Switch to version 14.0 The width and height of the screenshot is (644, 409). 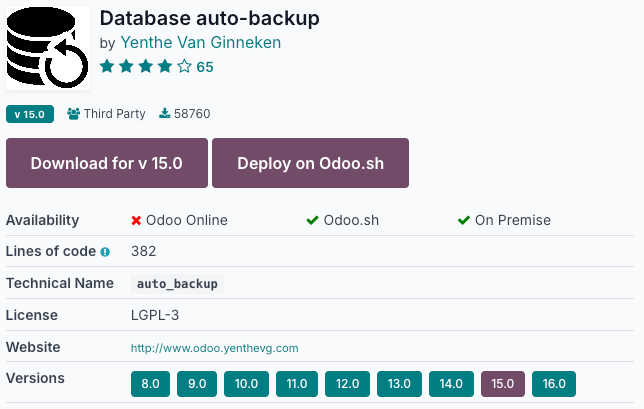(x=451, y=384)
